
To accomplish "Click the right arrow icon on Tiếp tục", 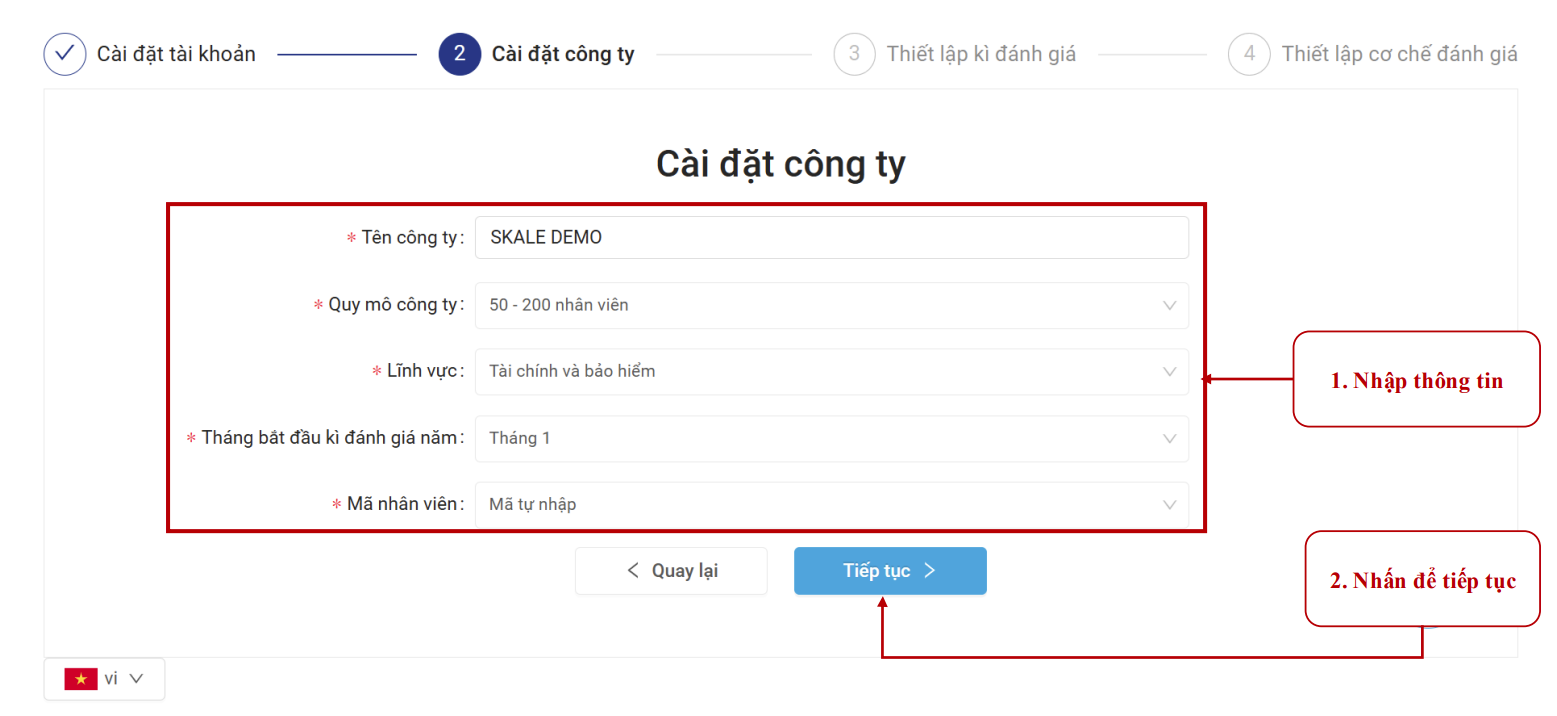I will coord(930,571).
